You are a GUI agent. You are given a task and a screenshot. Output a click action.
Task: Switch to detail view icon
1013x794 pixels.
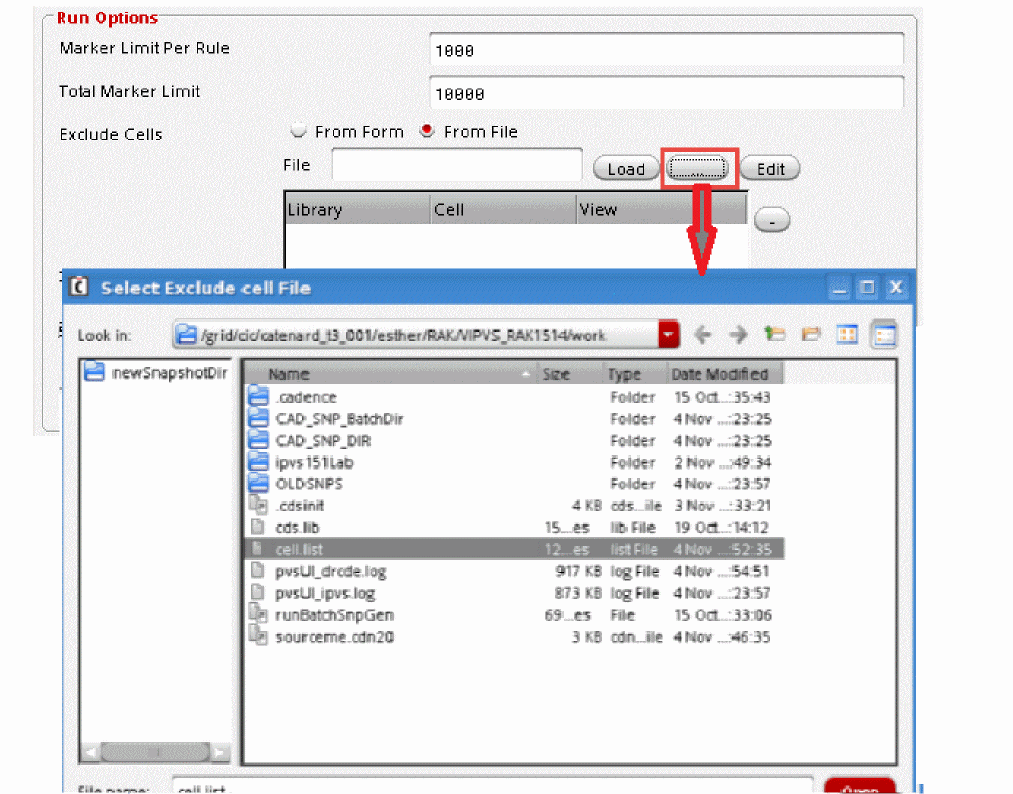[884, 334]
